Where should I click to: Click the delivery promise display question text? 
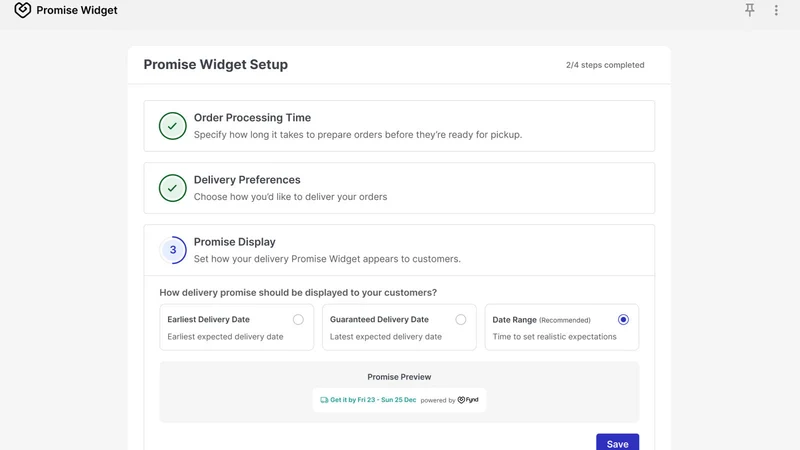pos(298,293)
